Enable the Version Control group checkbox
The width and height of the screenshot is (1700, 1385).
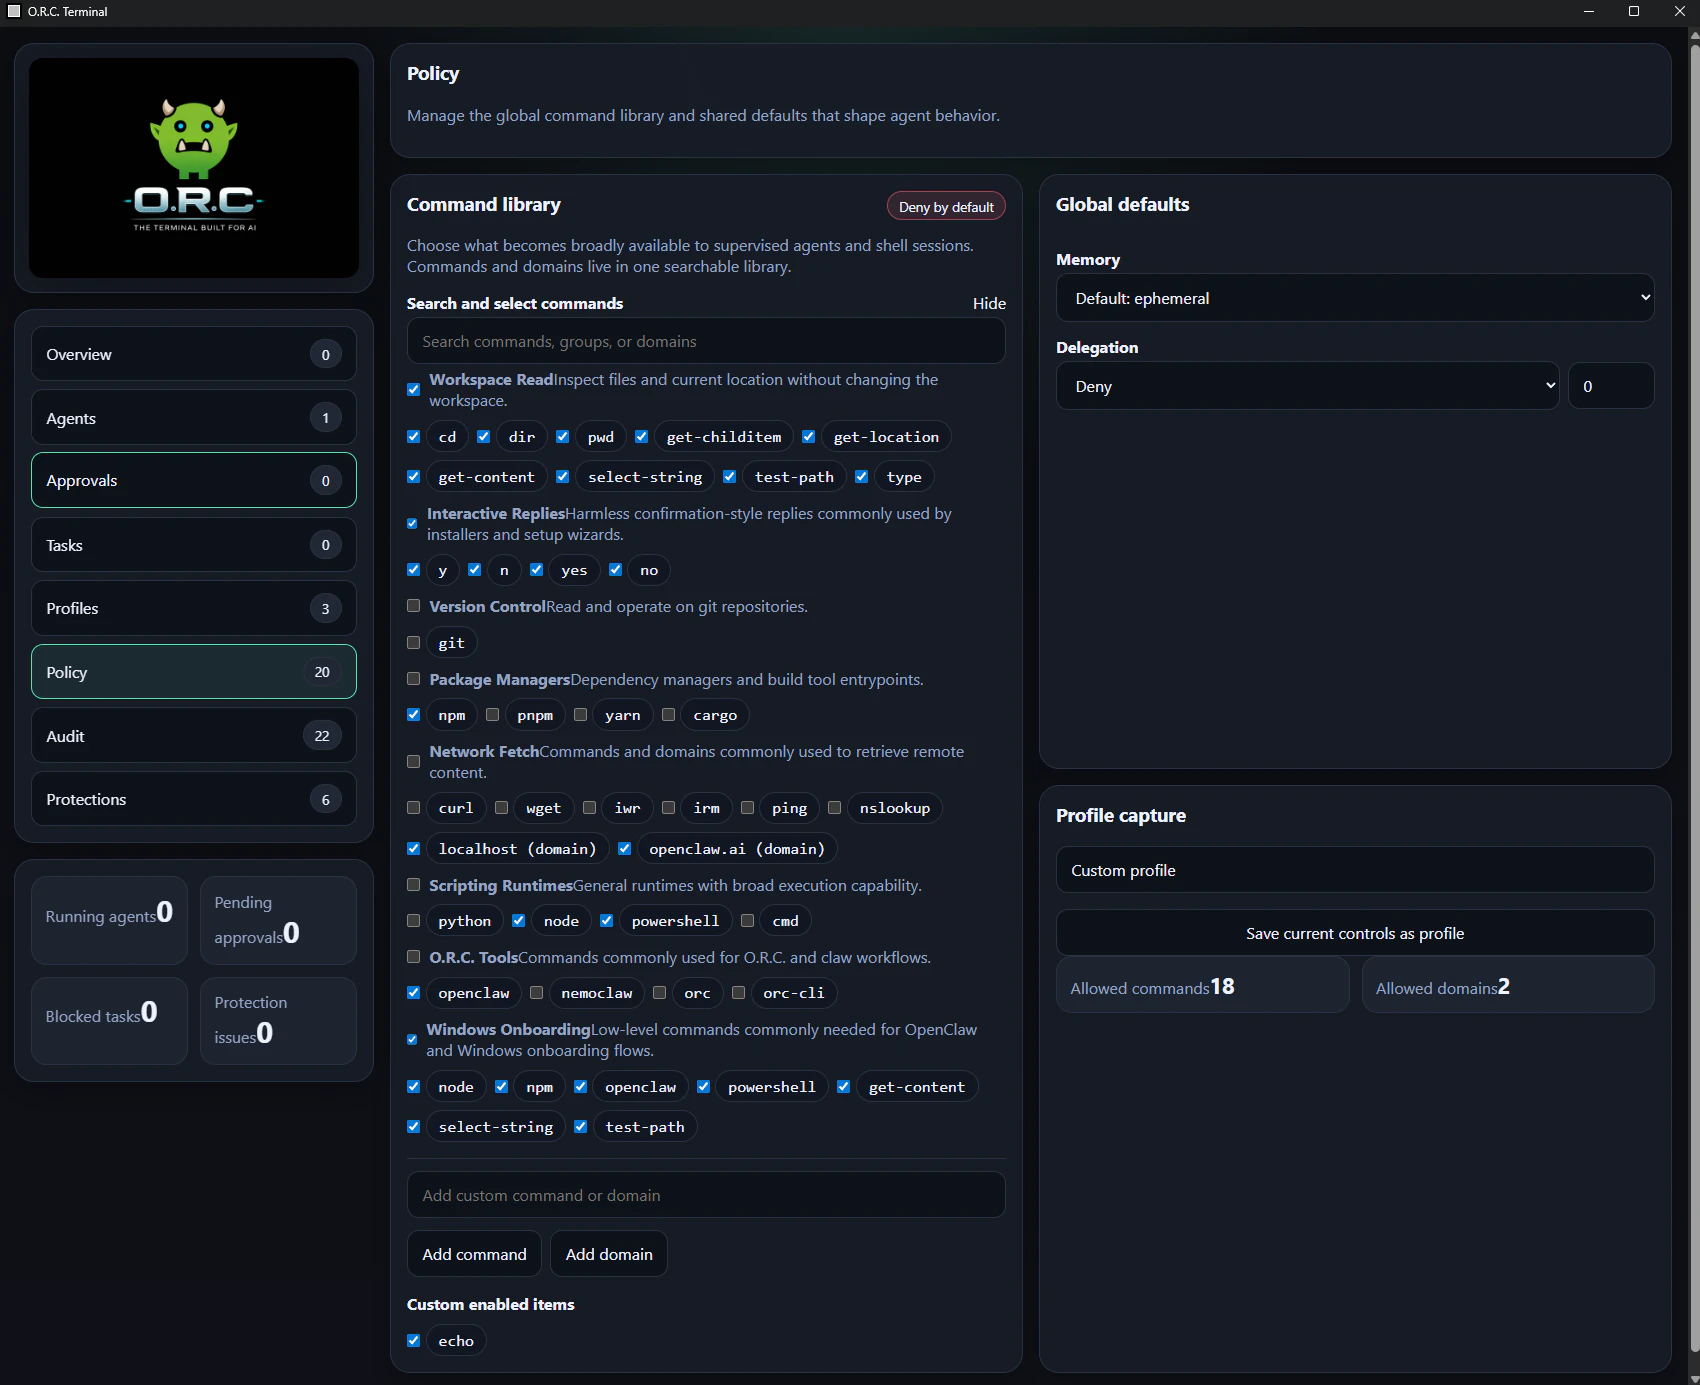click(414, 606)
